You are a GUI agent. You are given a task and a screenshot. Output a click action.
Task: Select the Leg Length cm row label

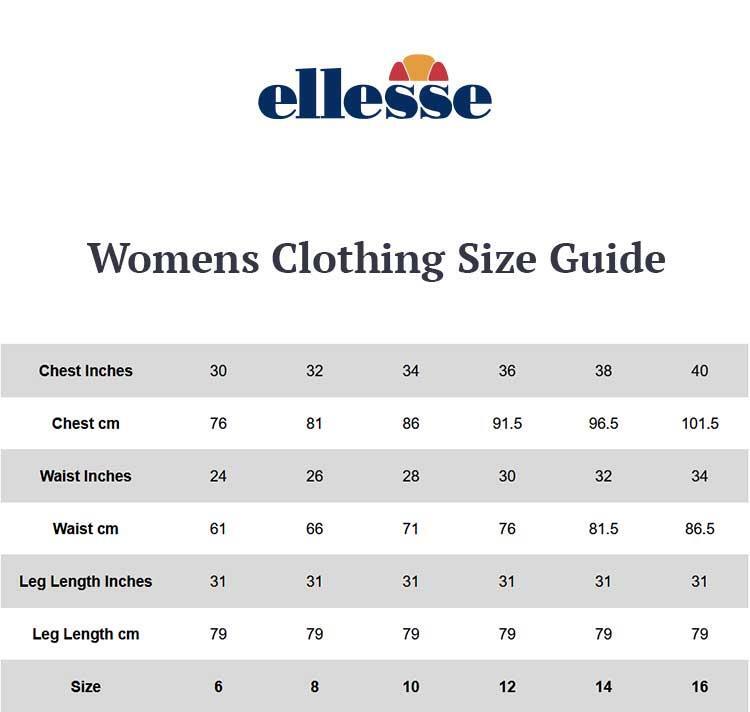coord(86,634)
